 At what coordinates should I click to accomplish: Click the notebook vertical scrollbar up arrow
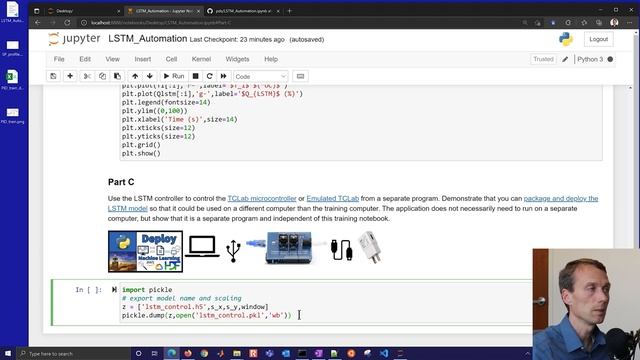click(630, 88)
